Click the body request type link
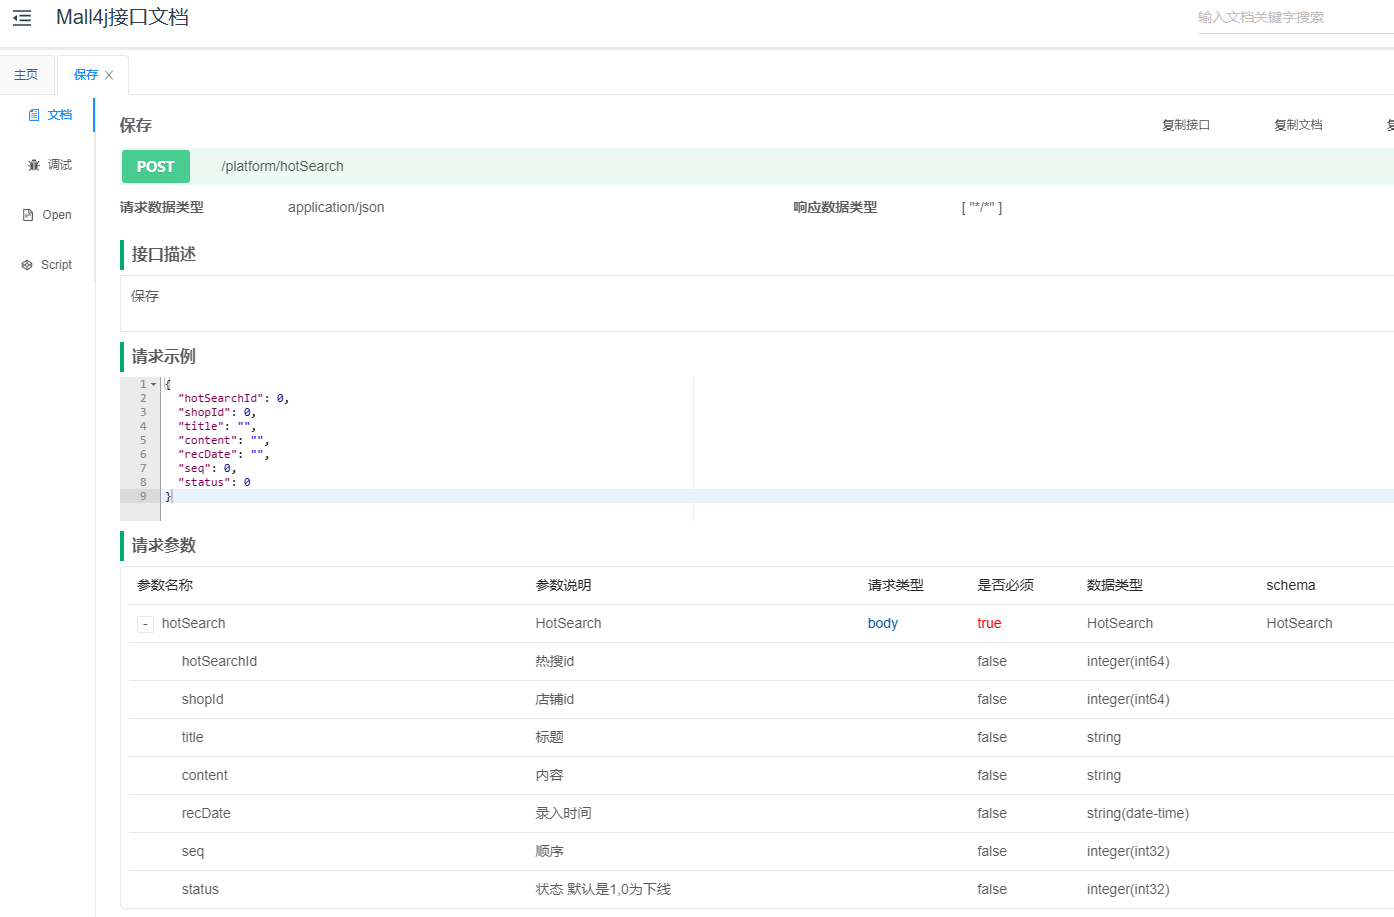This screenshot has width=1394, height=917. click(x=882, y=623)
